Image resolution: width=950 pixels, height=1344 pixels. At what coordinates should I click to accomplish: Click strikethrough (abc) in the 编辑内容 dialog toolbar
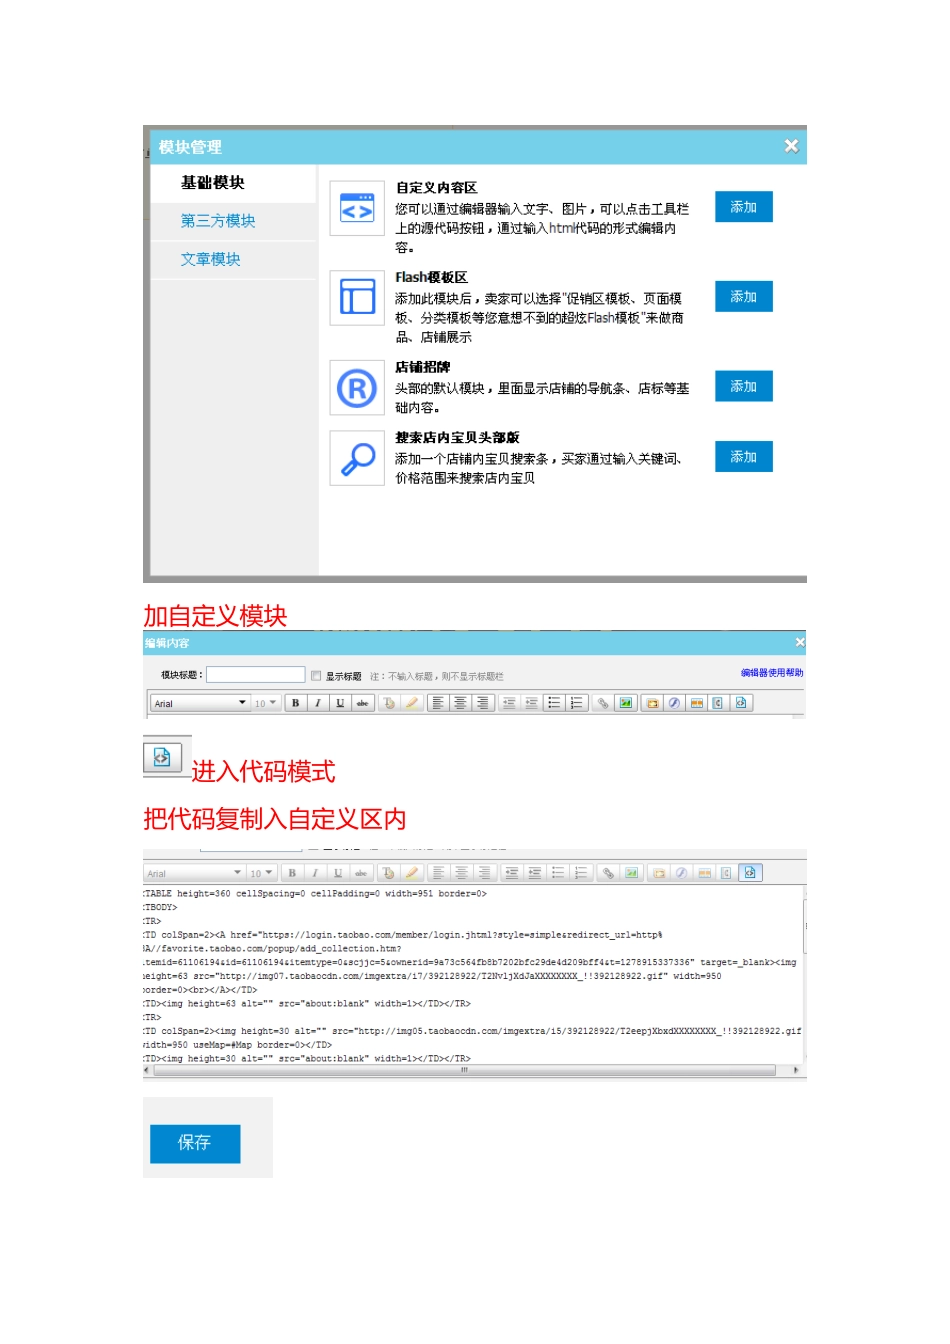(x=363, y=703)
